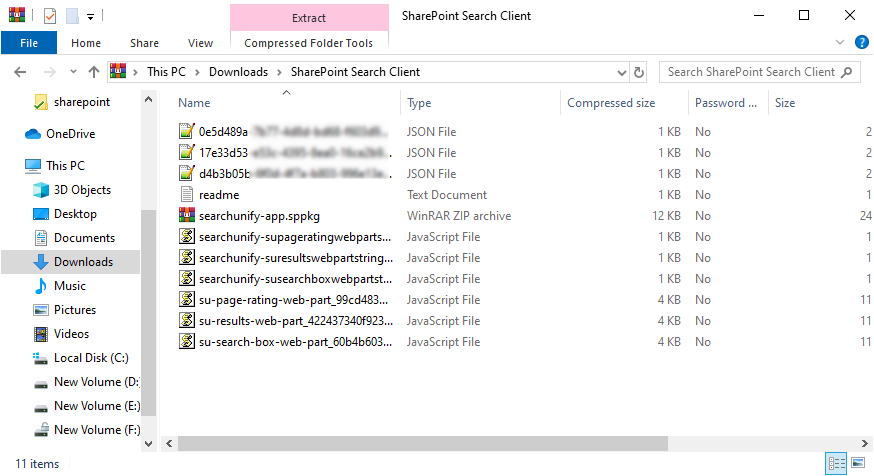Open the Customize Quick Access Toolbar dropdown

point(90,16)
